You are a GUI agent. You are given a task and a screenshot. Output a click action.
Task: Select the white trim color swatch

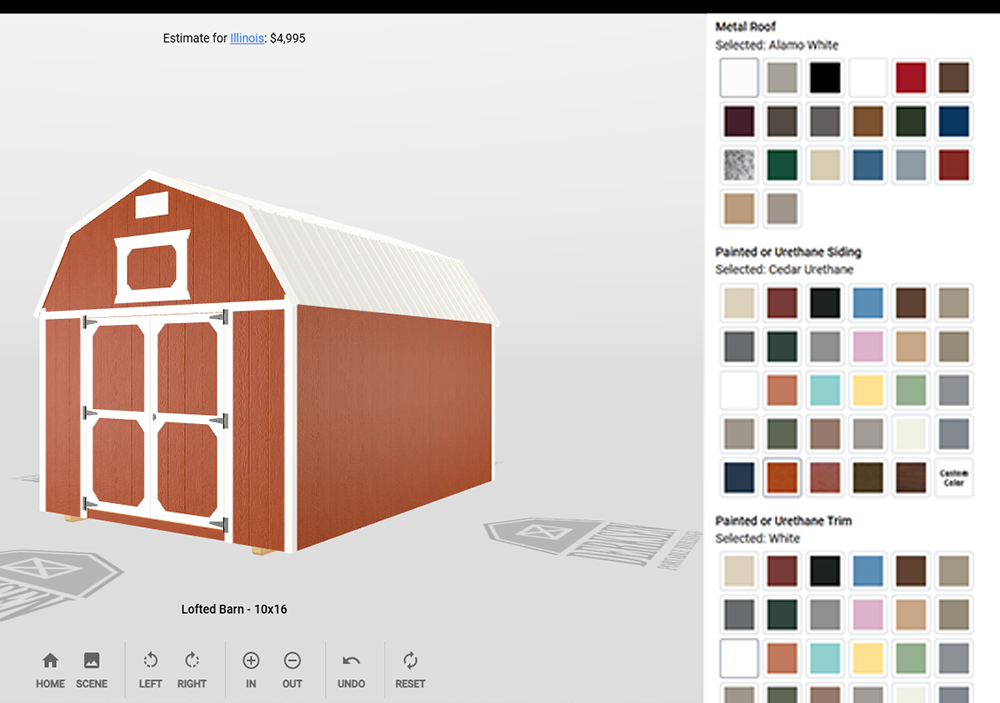pyautogui.click(x=739, y=658)
